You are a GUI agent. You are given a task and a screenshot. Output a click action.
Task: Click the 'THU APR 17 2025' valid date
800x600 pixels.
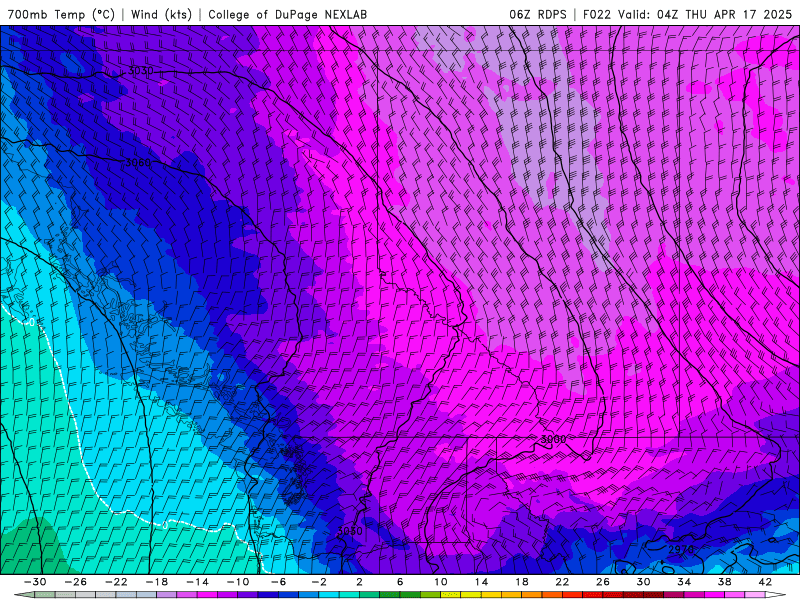(738, 14)
